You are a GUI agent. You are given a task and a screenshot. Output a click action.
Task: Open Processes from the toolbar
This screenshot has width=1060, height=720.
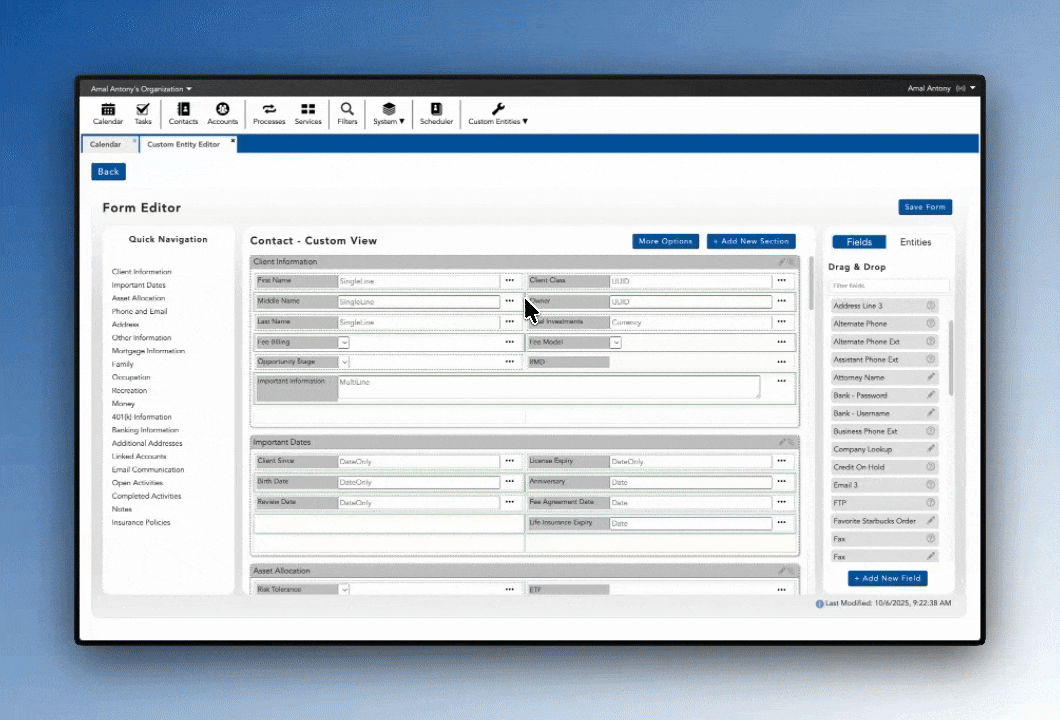coord(268,112)
